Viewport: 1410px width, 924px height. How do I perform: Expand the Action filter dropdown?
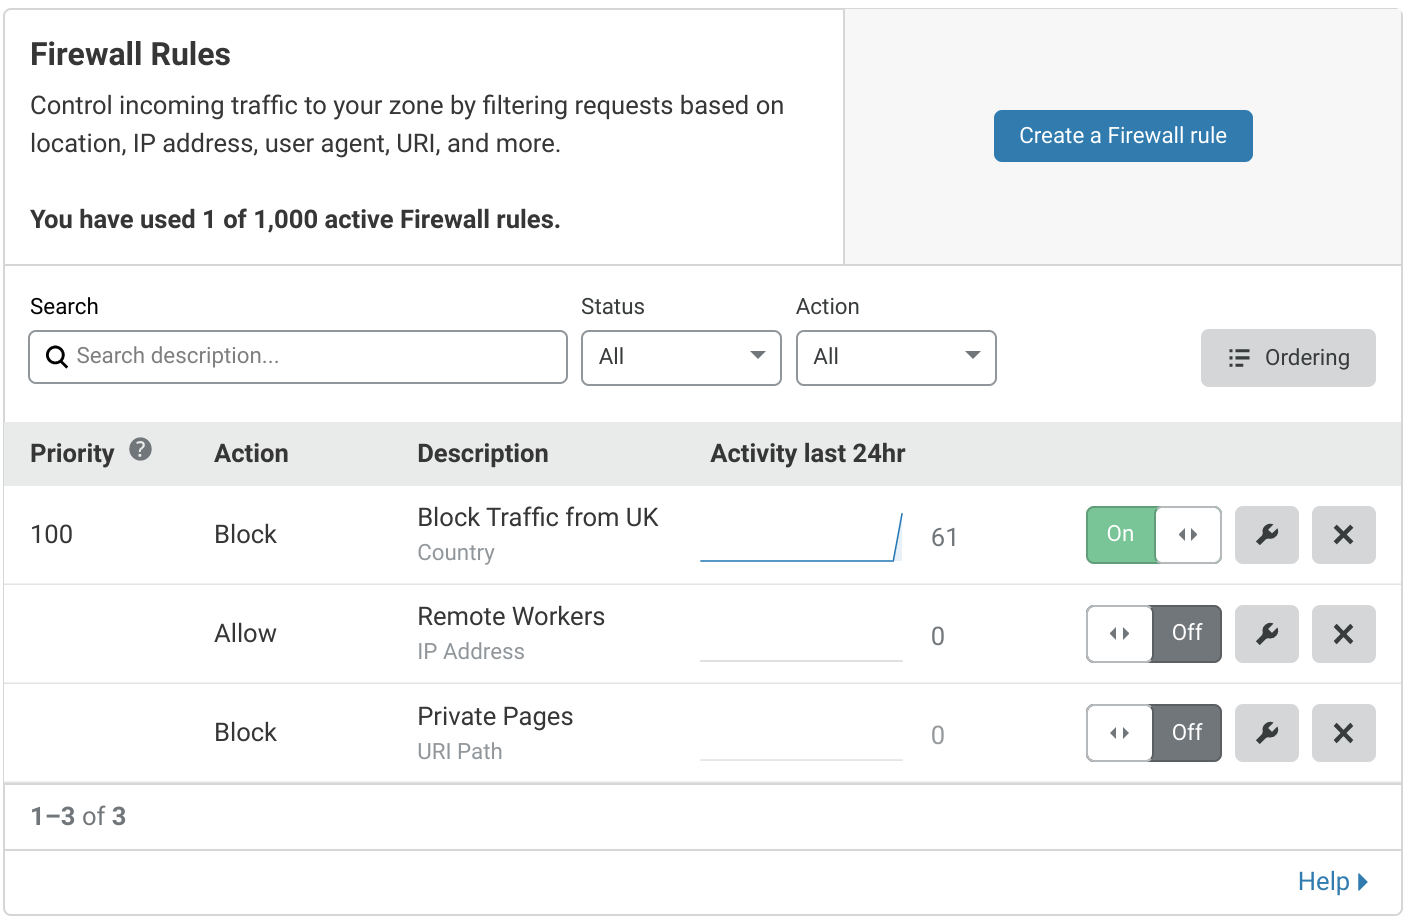(895, 357)
